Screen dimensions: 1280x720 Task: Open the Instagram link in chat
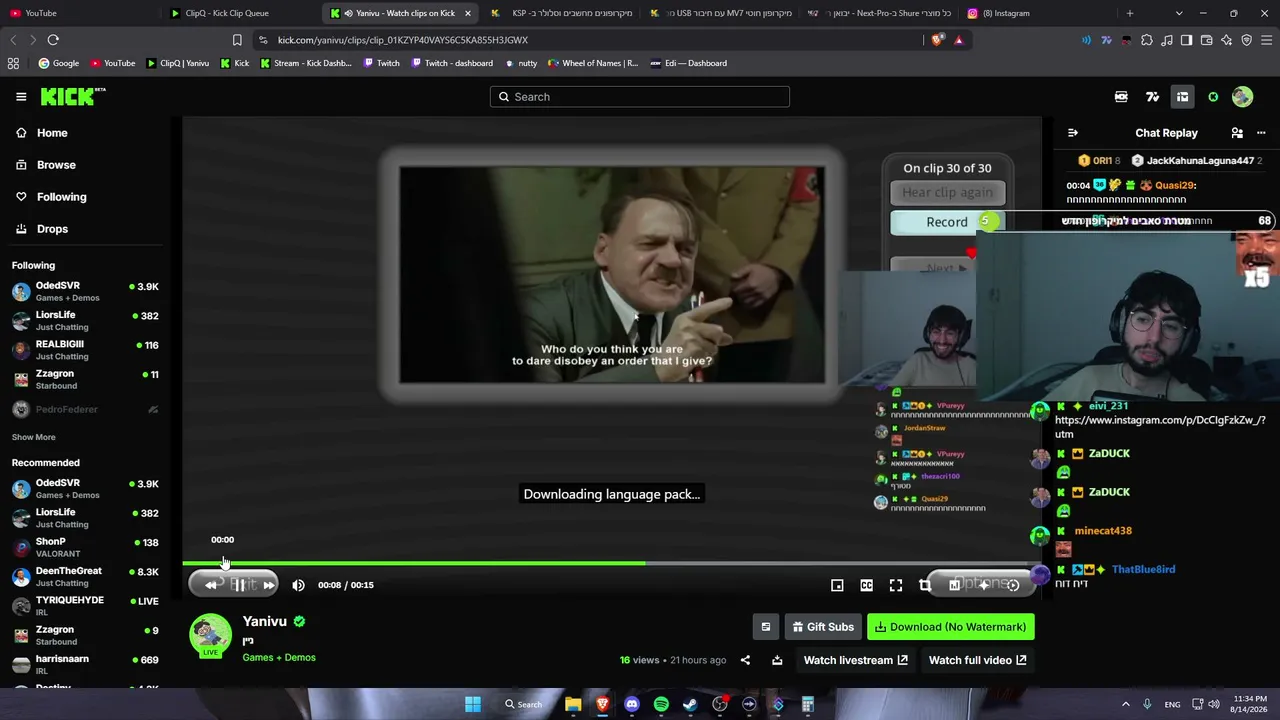(1160, 427)
